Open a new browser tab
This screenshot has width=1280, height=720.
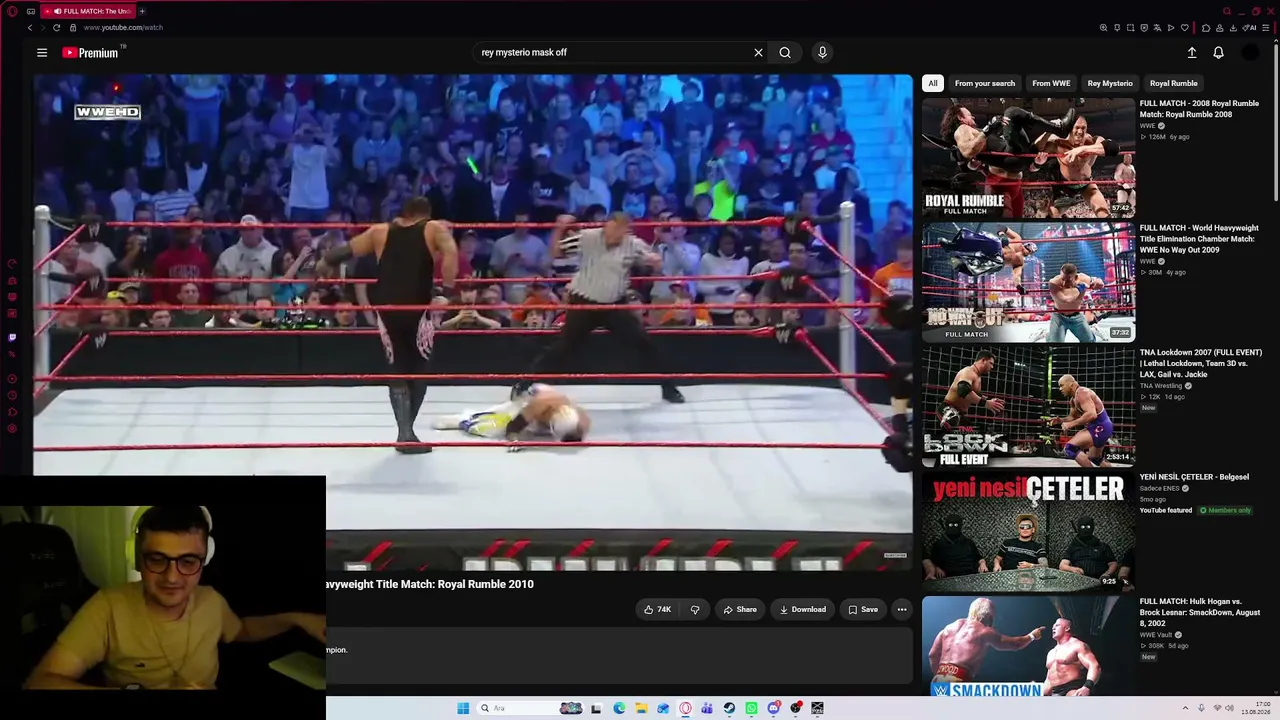142,11
